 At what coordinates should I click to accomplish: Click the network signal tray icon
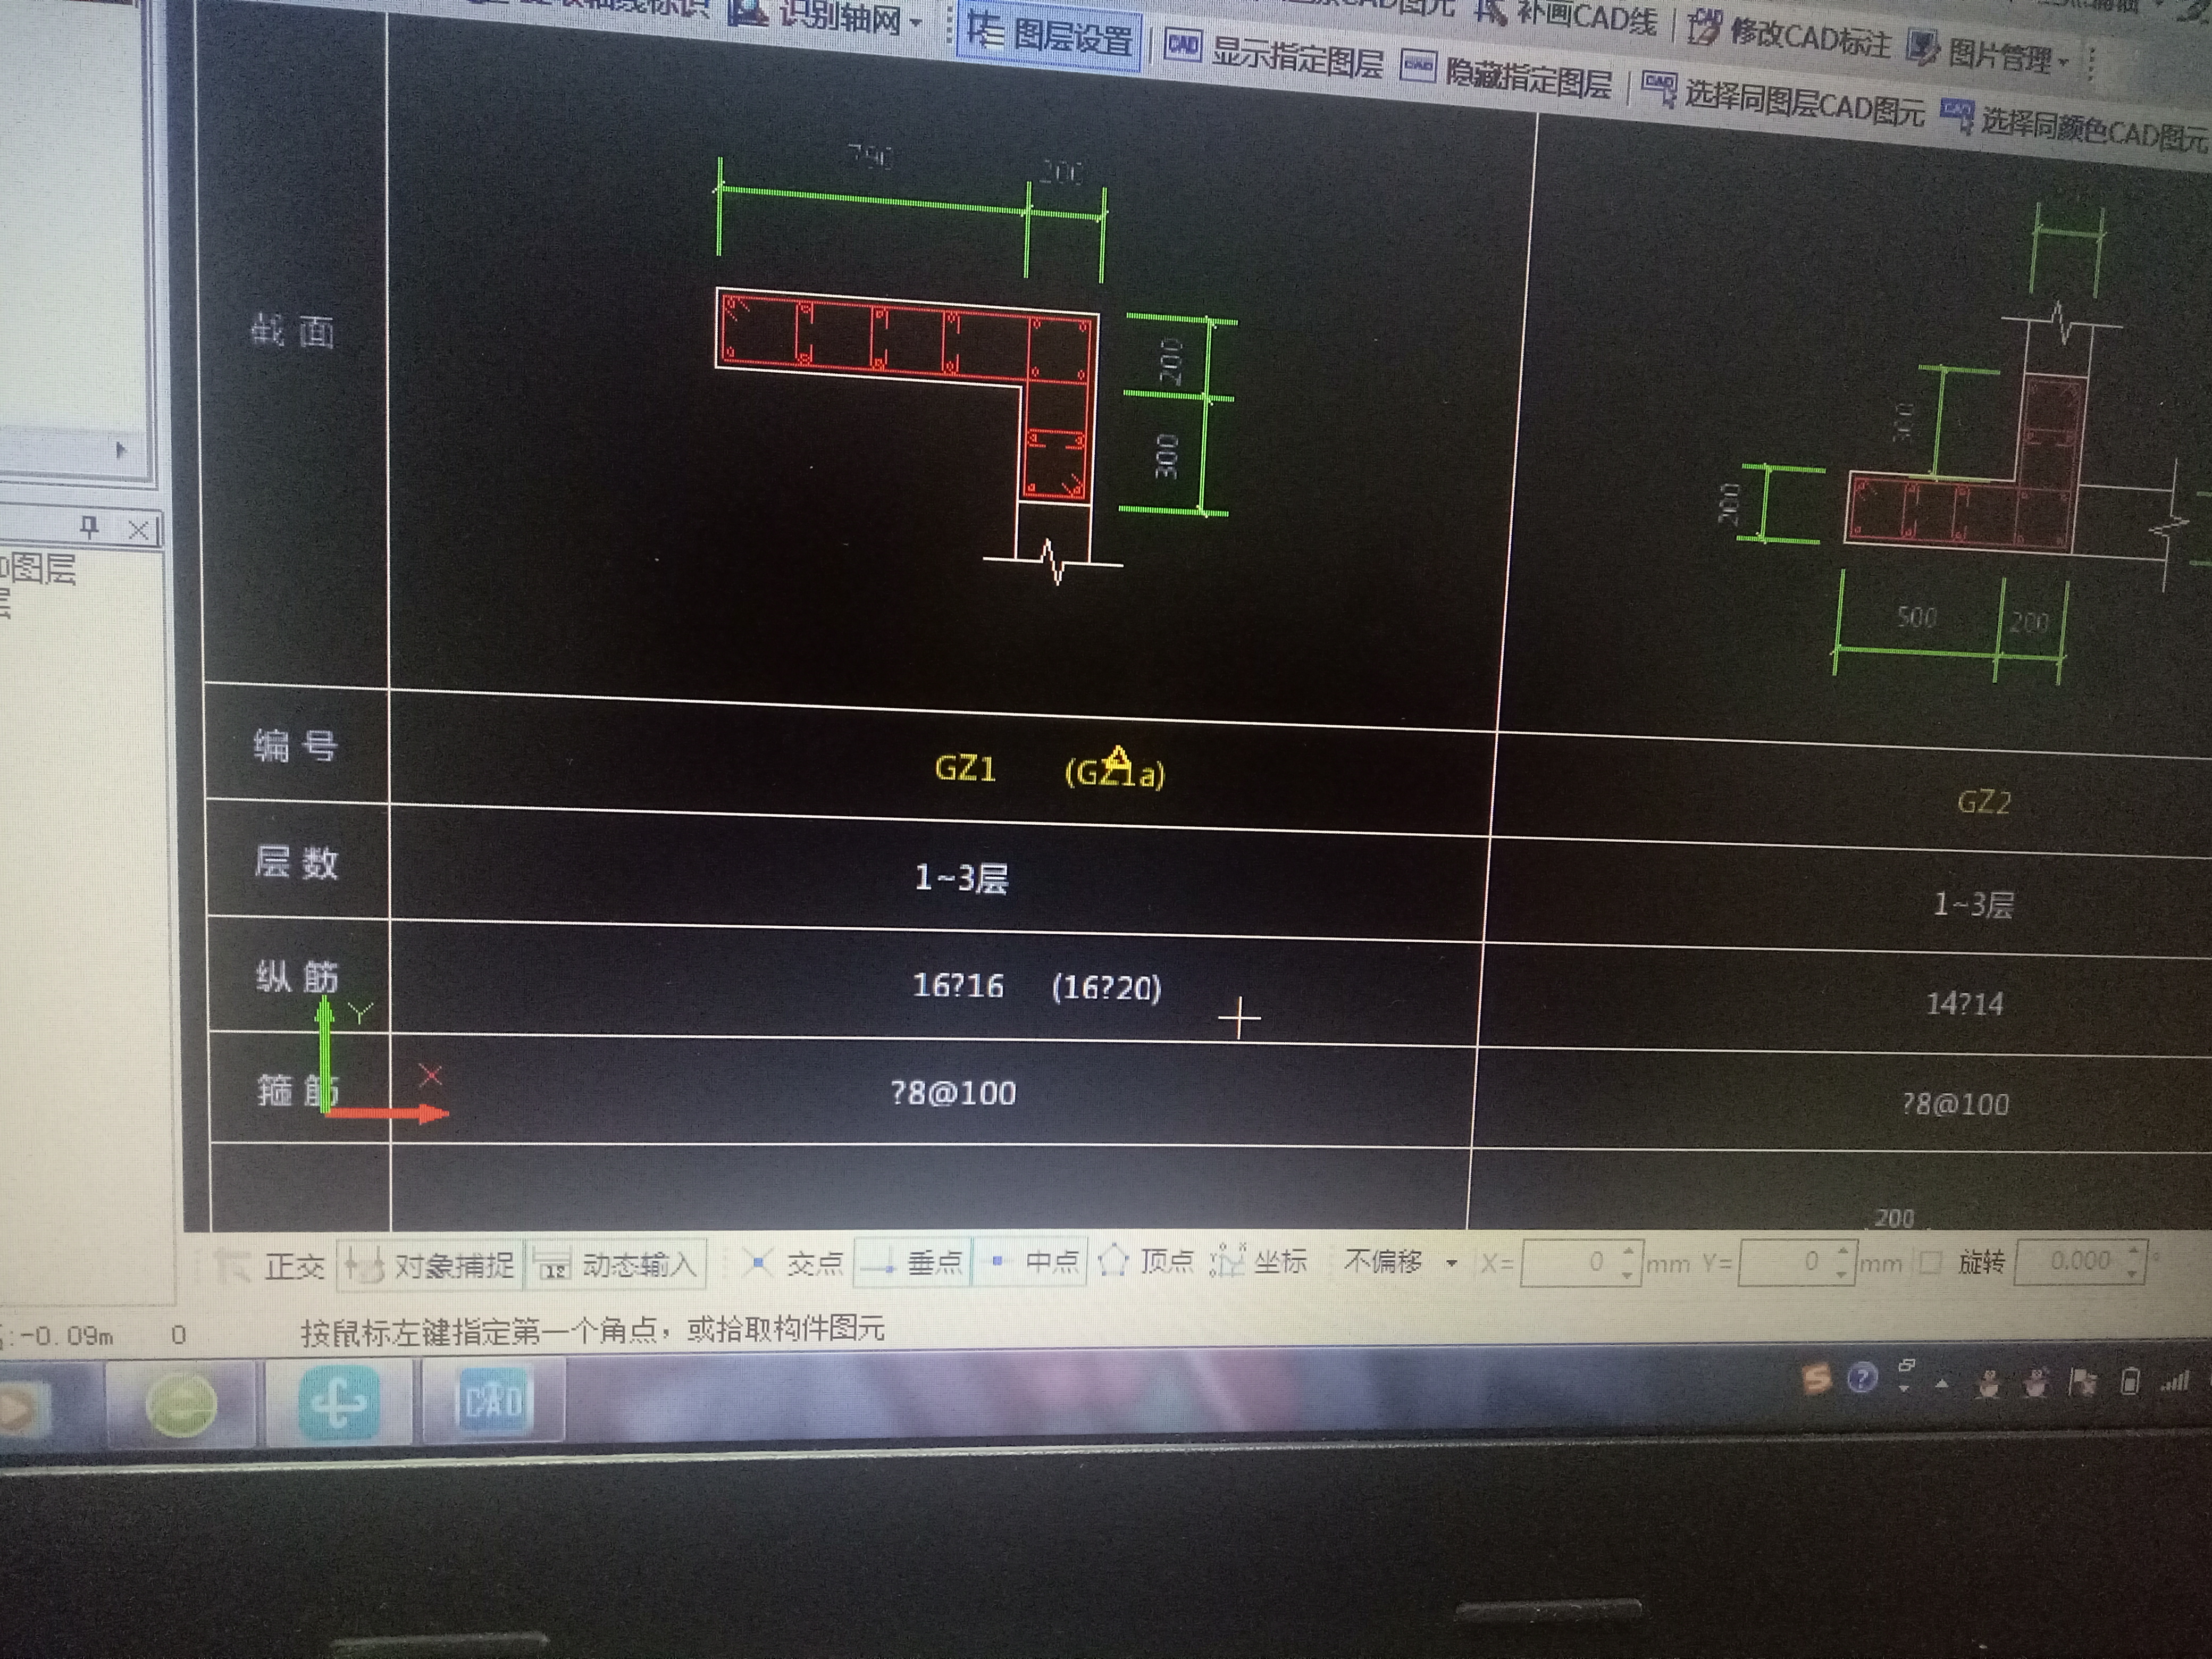pyautogui.click(x=2174, y=1382)
